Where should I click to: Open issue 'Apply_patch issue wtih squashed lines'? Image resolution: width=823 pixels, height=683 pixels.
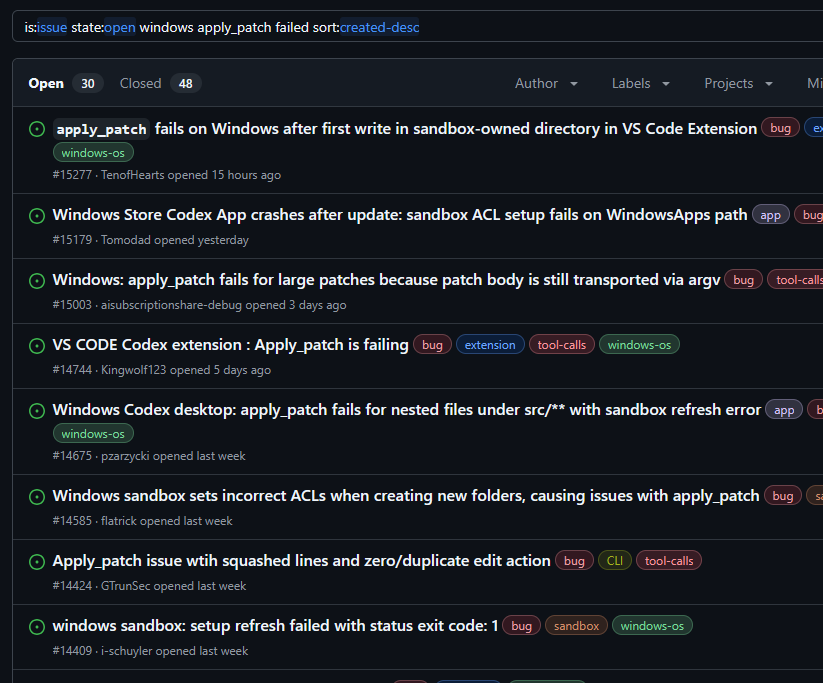tap(301, 561)
